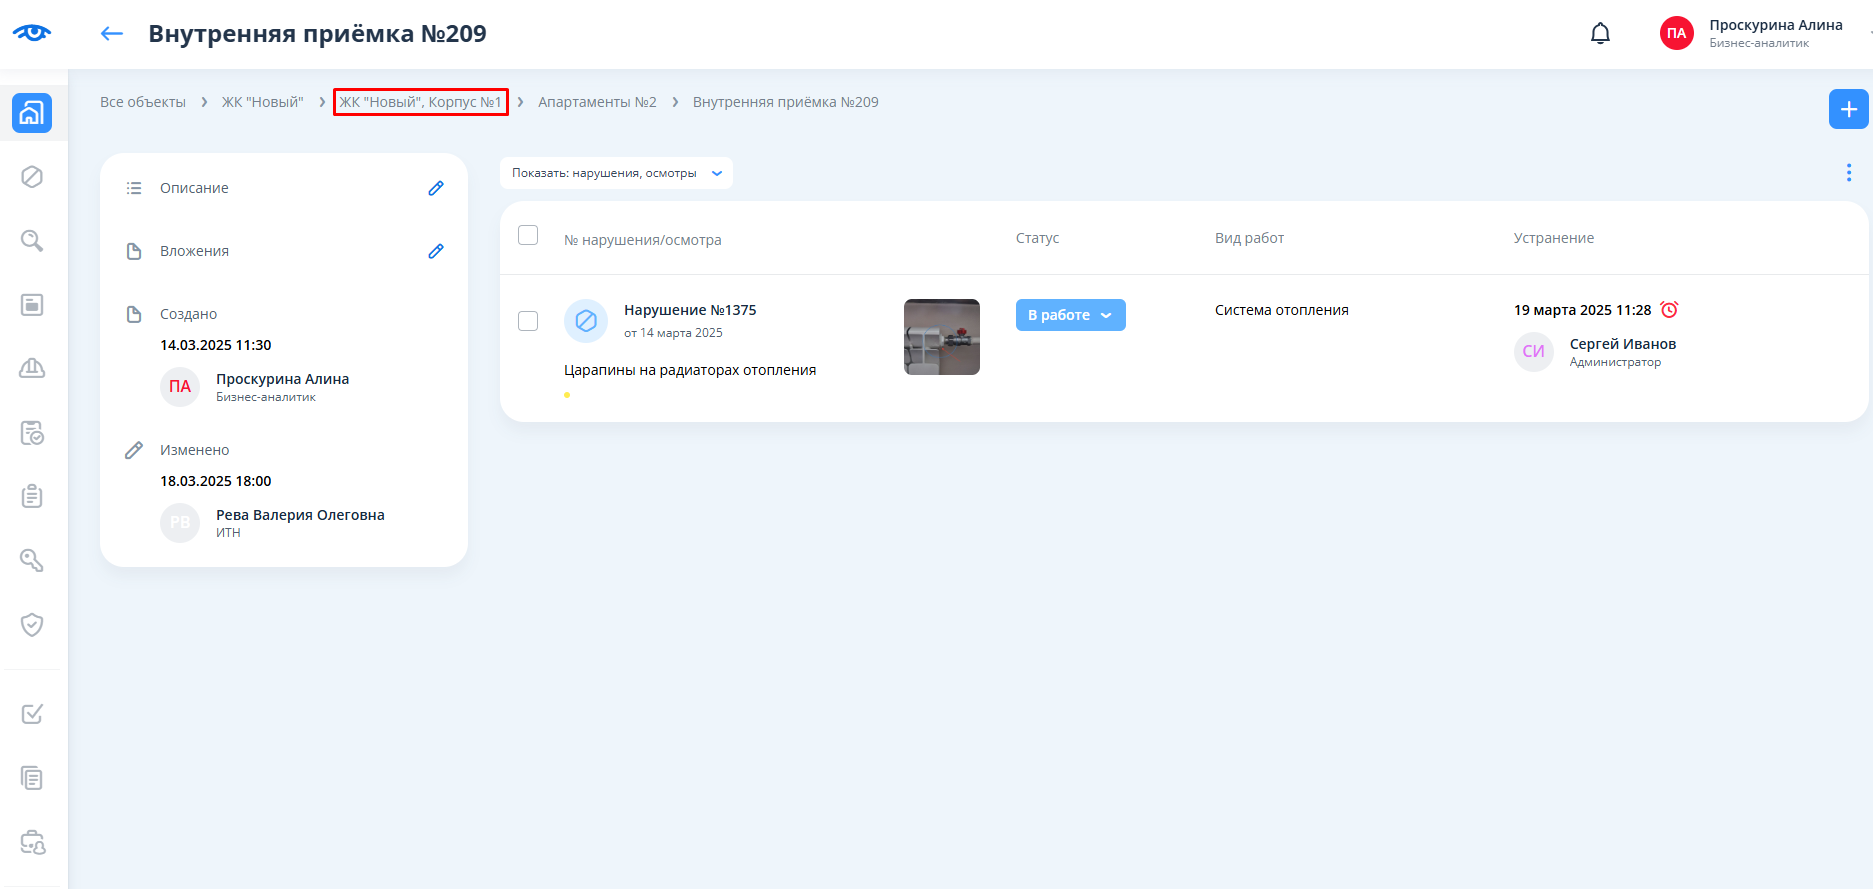The image size is (1873, 889).
Task: Go to Все объекты breadcrumb
Action: 143,102
